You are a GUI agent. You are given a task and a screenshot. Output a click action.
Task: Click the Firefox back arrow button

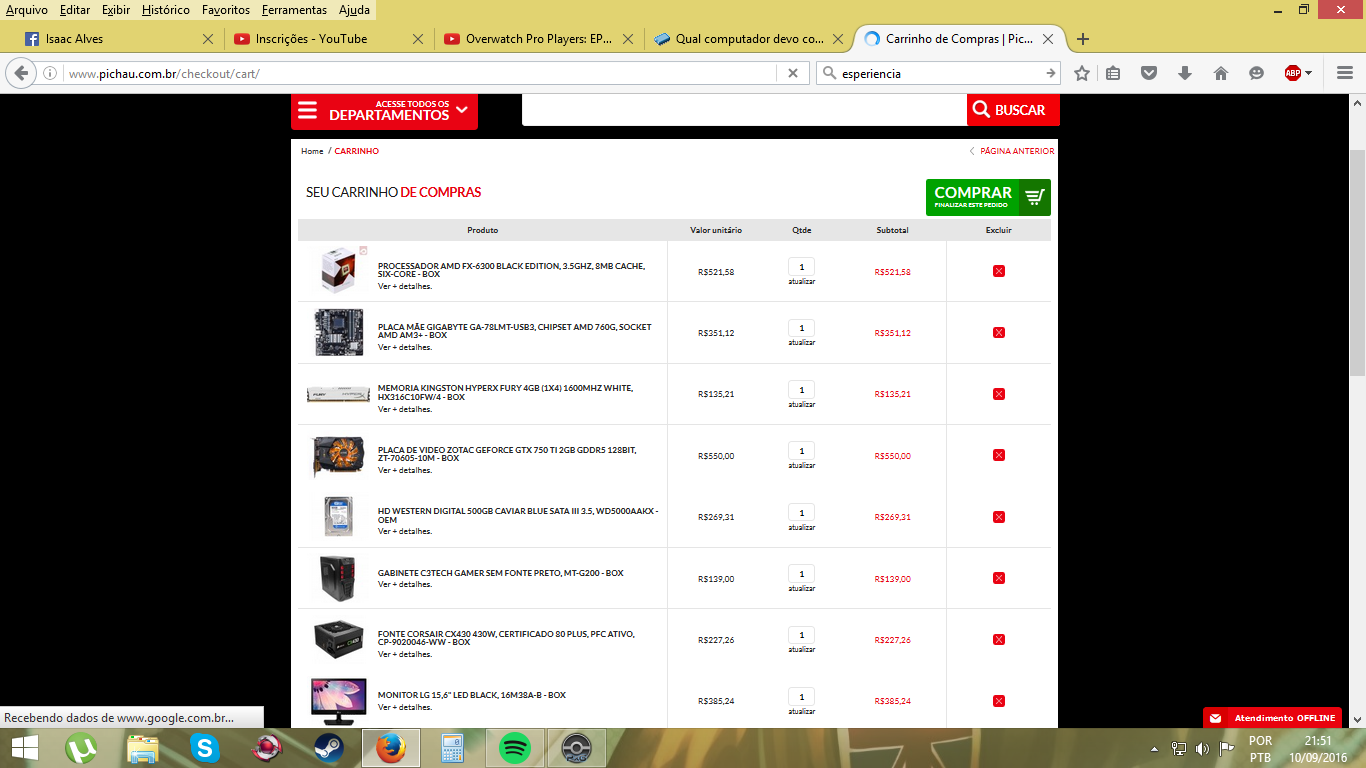(21, 73)
